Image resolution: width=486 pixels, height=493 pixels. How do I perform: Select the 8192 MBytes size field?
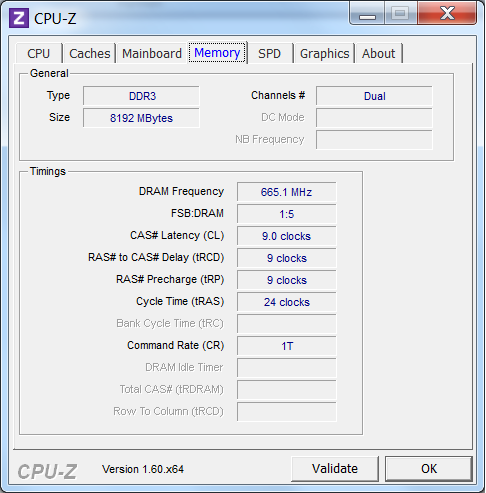tap(141, 118)
